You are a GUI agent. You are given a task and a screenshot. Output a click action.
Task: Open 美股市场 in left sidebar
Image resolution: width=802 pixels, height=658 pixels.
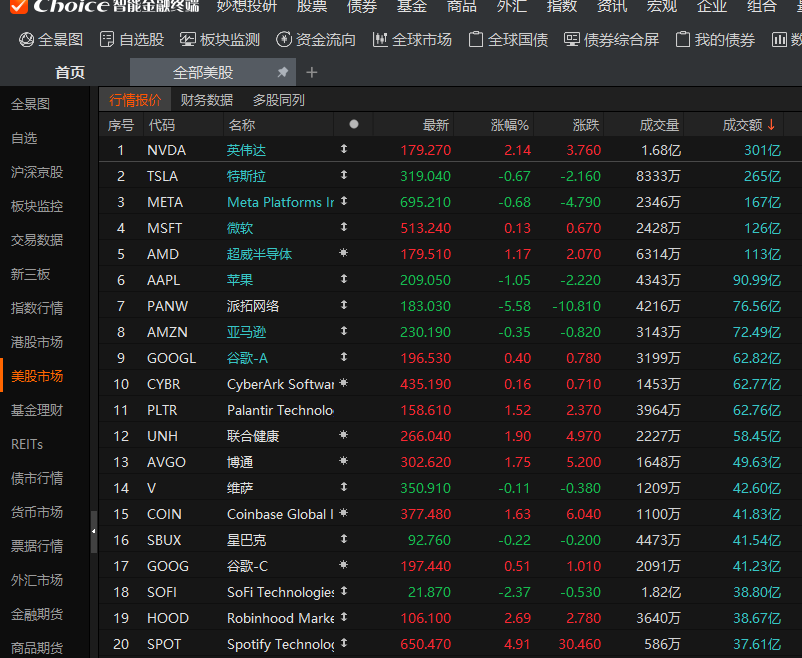(37, 376)
